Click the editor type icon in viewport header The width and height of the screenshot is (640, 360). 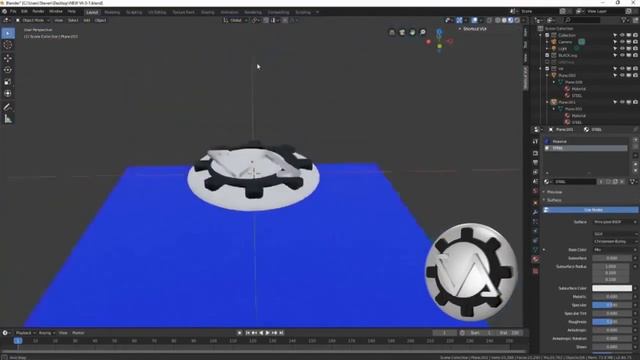(x=7, y=20)
